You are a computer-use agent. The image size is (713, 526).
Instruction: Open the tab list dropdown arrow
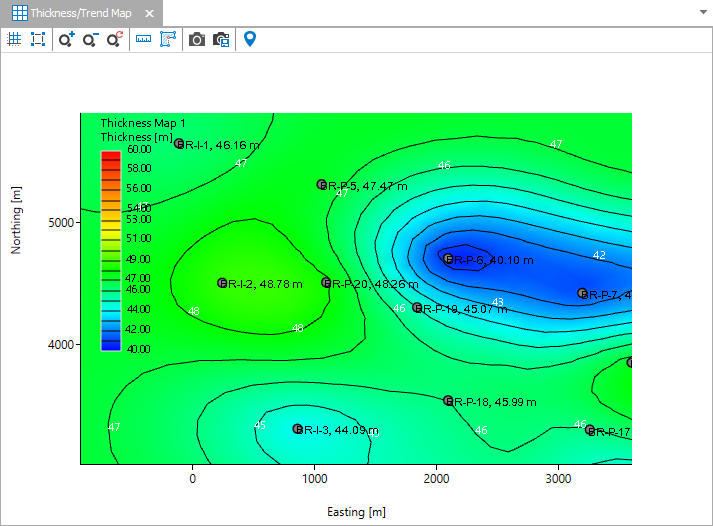(702, 13)
